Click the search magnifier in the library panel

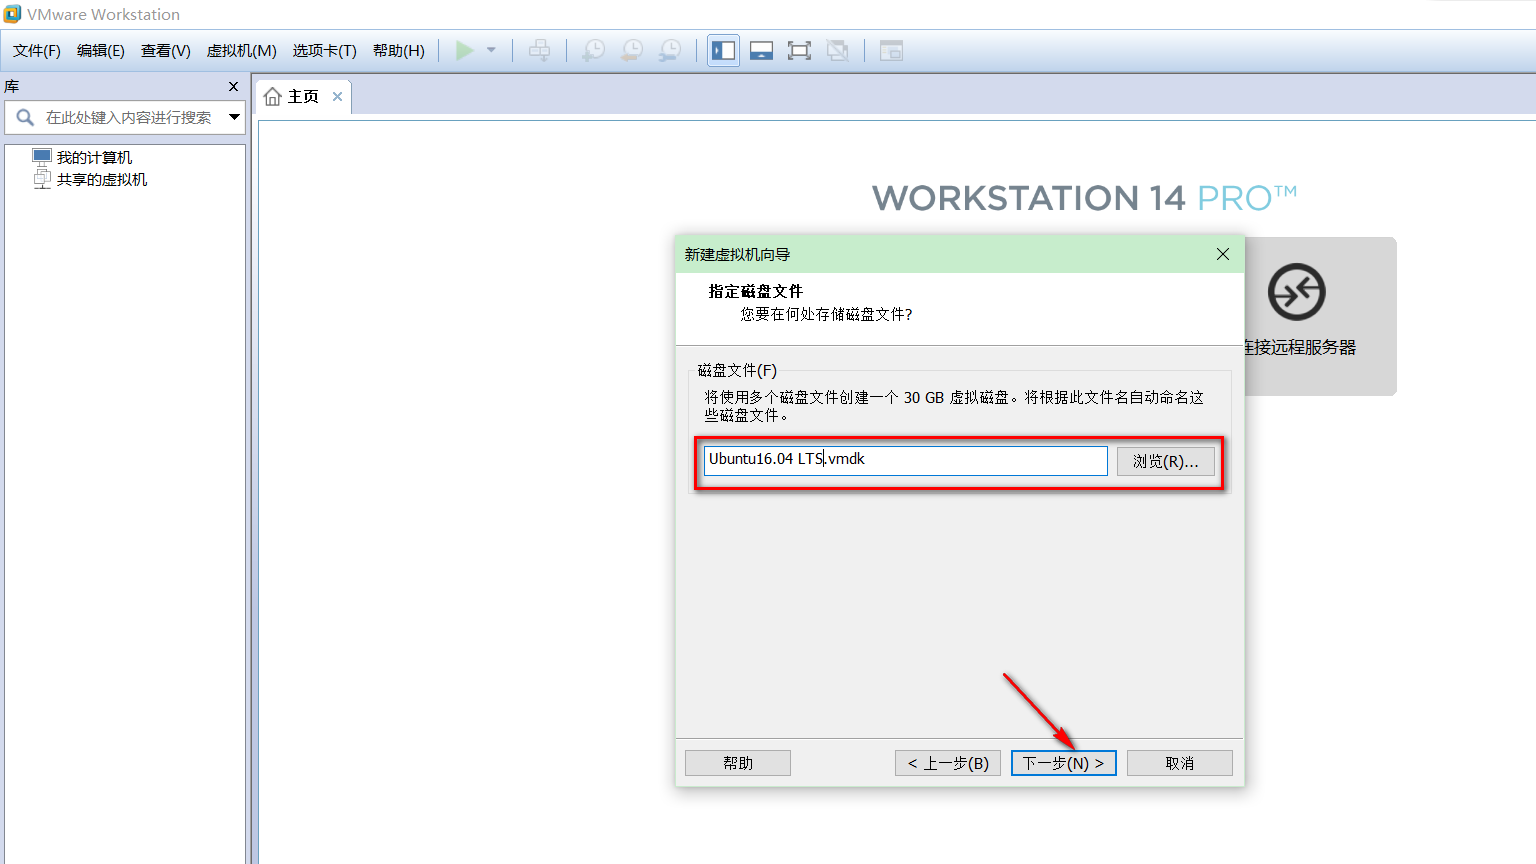tap(24, 117)
